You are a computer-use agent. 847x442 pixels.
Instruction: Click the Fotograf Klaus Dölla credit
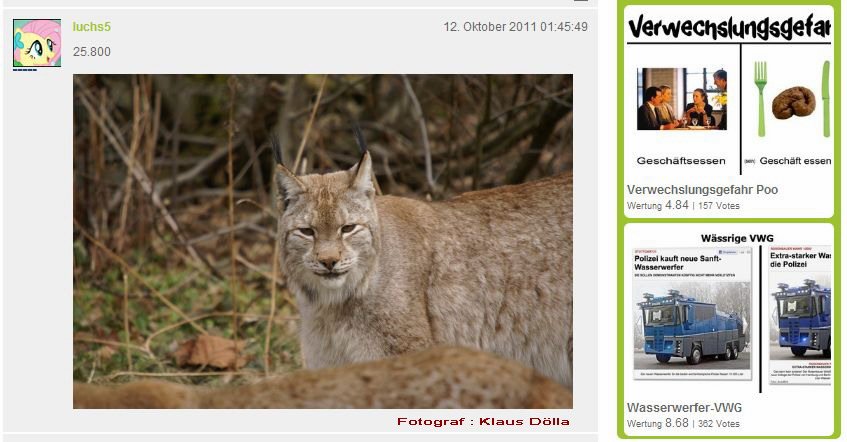(x=483, y=421)
